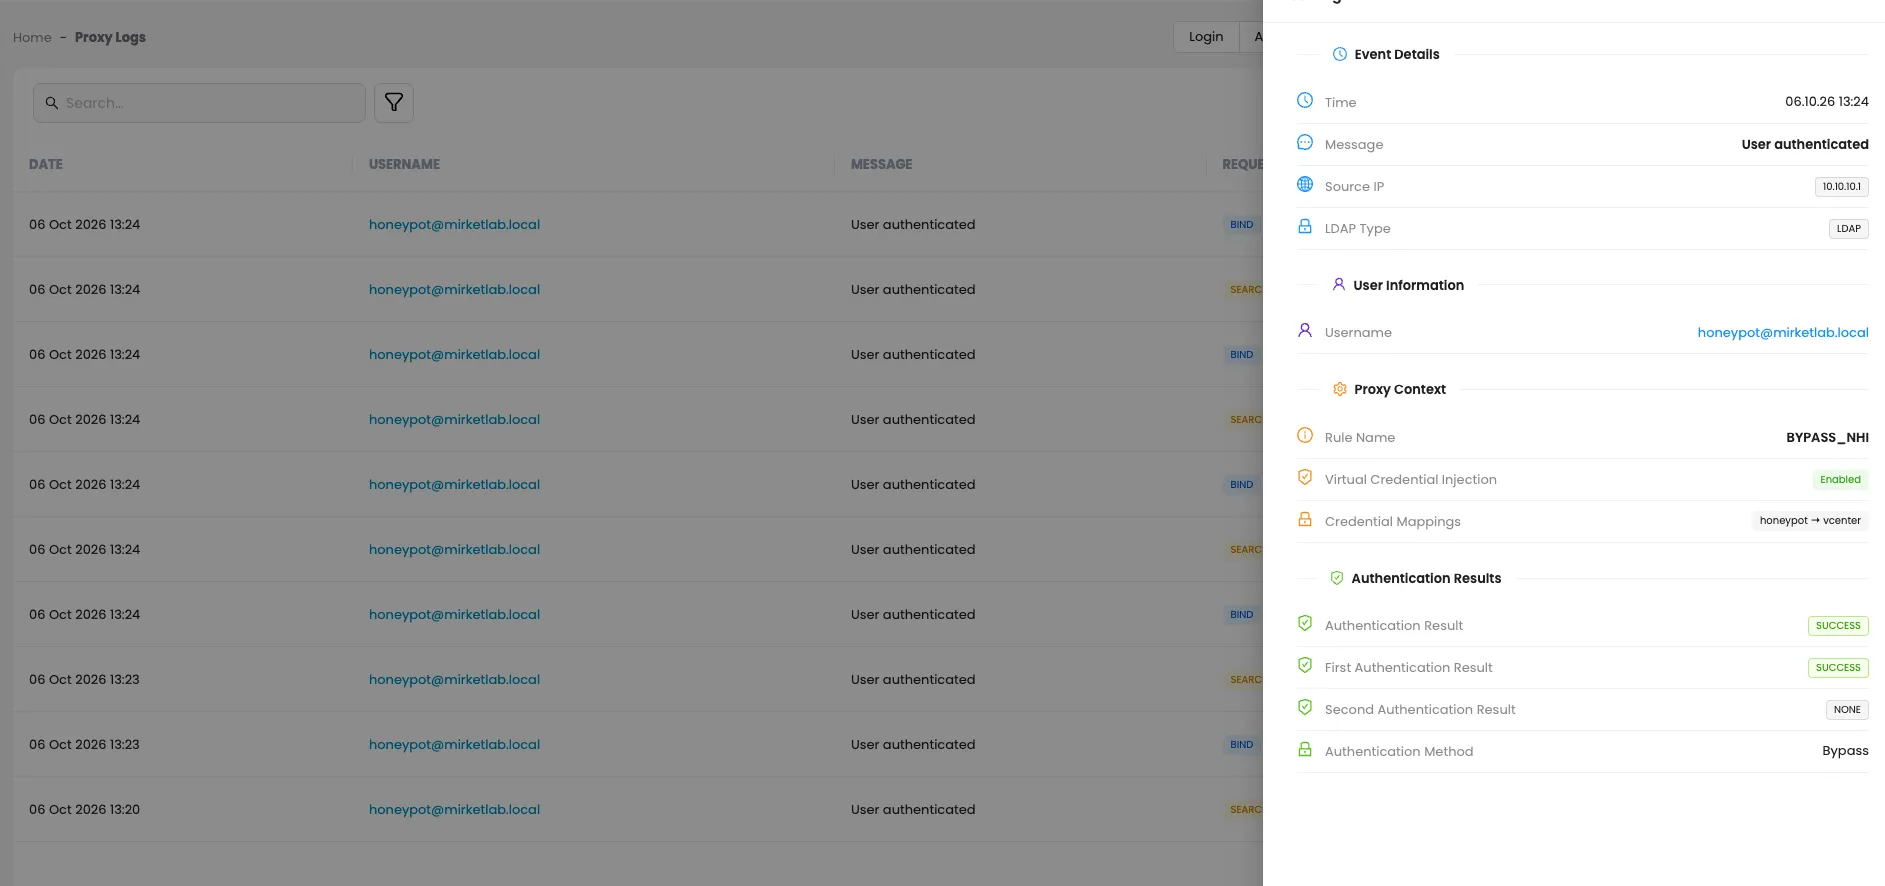Viewport: 1885px width, 886px height.
Task: Click SUCCESS badge for Authentication Result
Action: click(1838, 626)
